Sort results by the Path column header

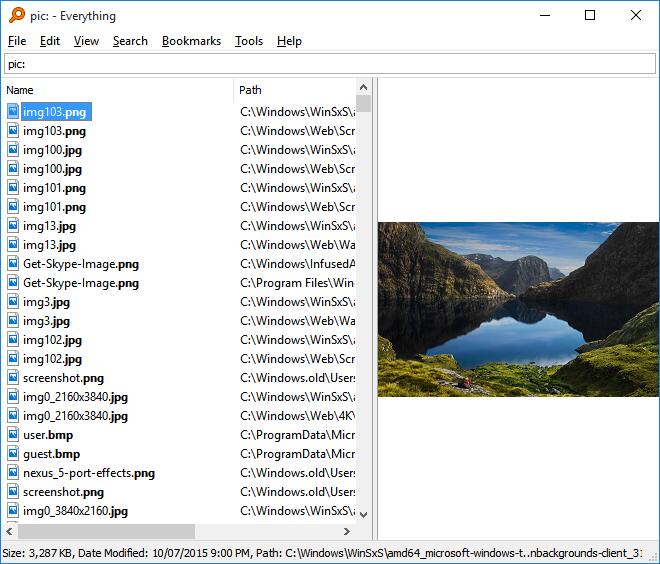(x=294, y=90)
